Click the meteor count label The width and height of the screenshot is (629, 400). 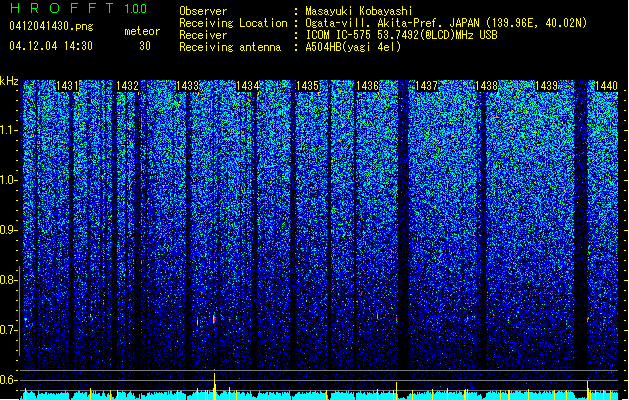(142, 31)
